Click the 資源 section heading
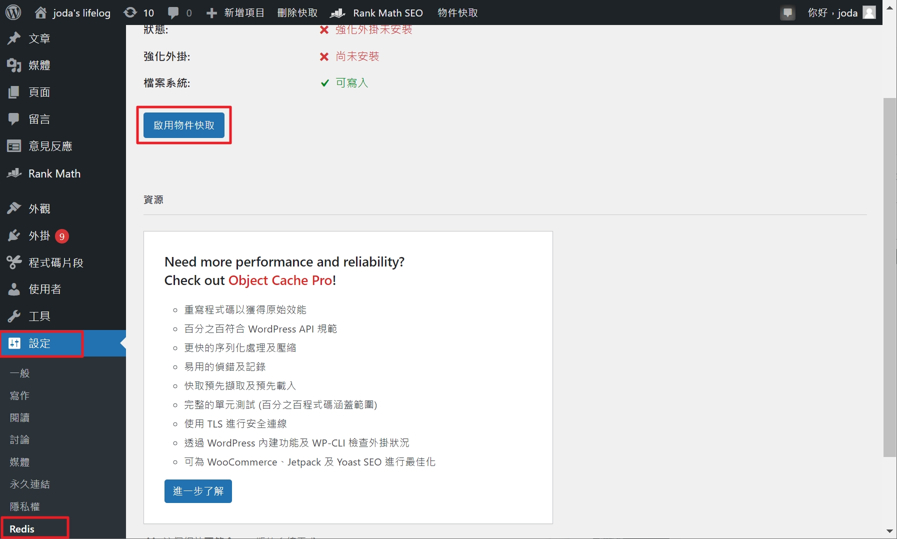This screenshot has height=539, width=897. (x=153, y=200)
